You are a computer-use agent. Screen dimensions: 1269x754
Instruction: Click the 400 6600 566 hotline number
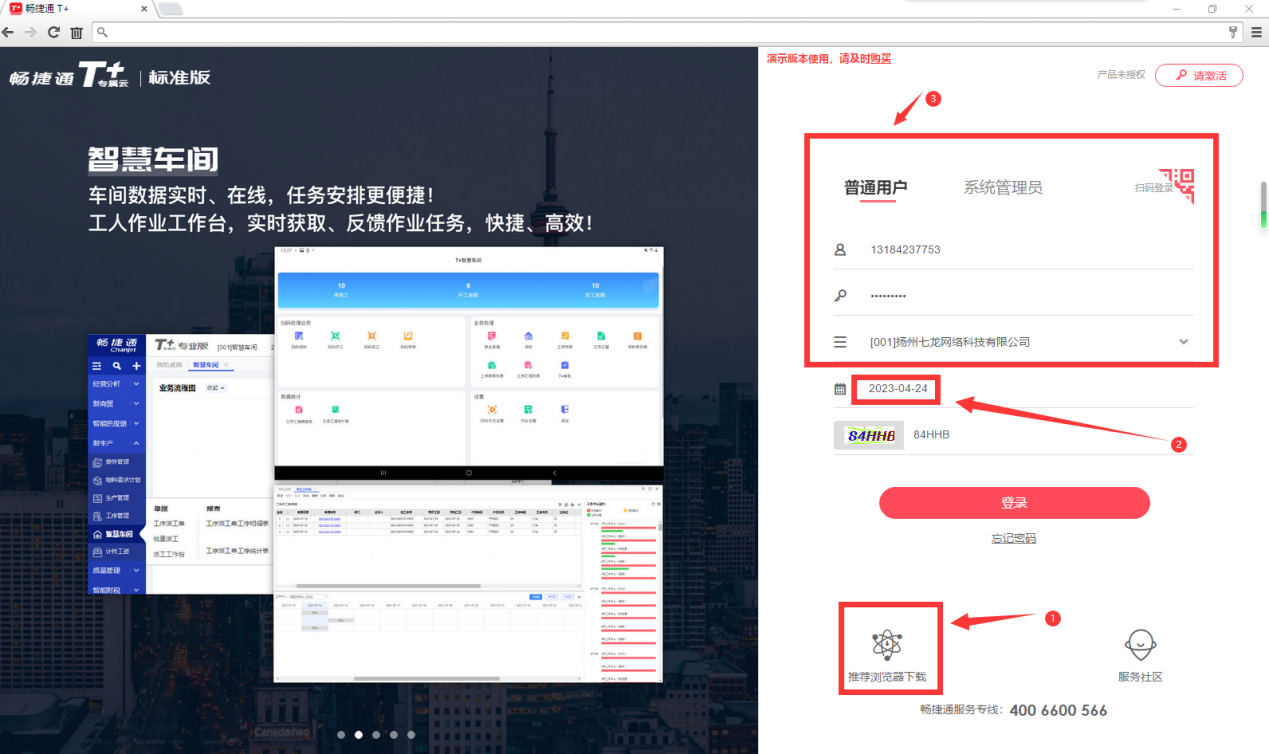(1058, 711)
